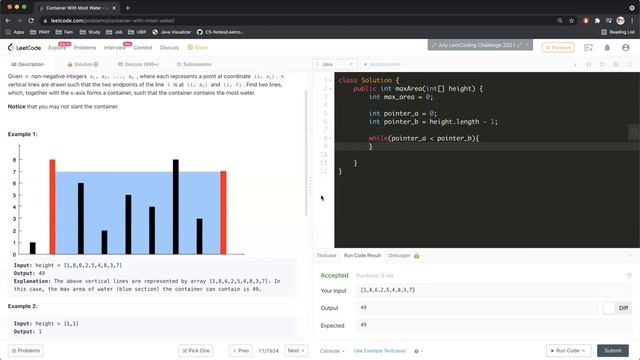
Task: Click Use Example Testcases link
Action: (x=380, y=351)
